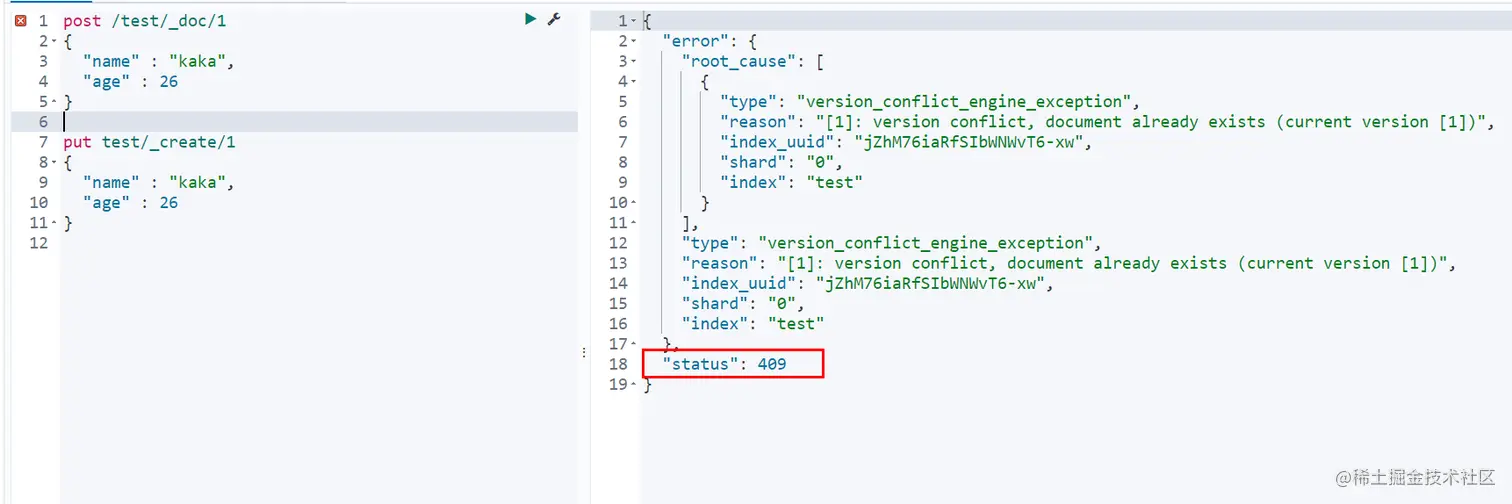1512x504 pixels.
Task: Click "name" : "kaka" on editor line 9
Action: tap(158, 182)
